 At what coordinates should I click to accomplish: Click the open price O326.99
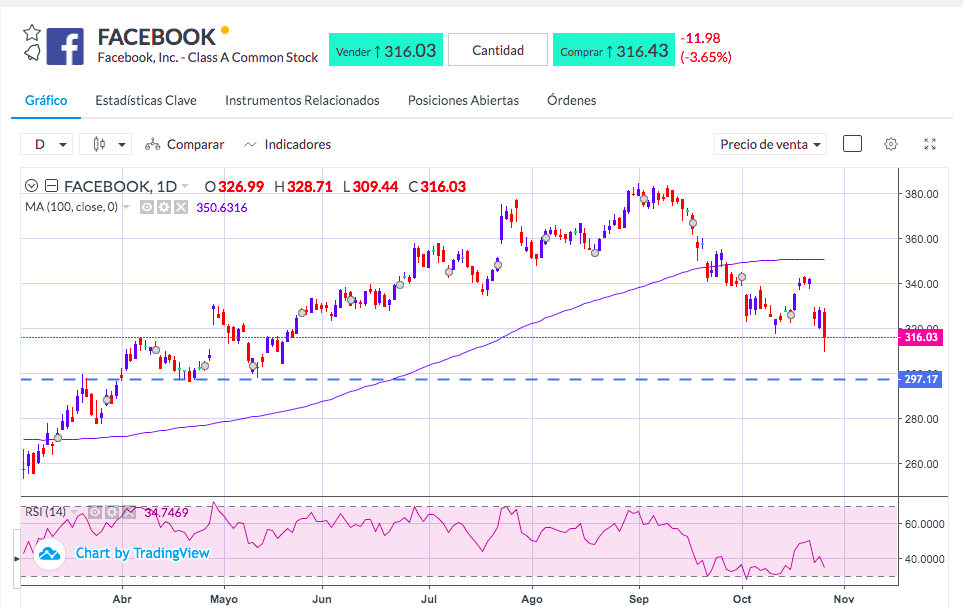coord(234,186)
